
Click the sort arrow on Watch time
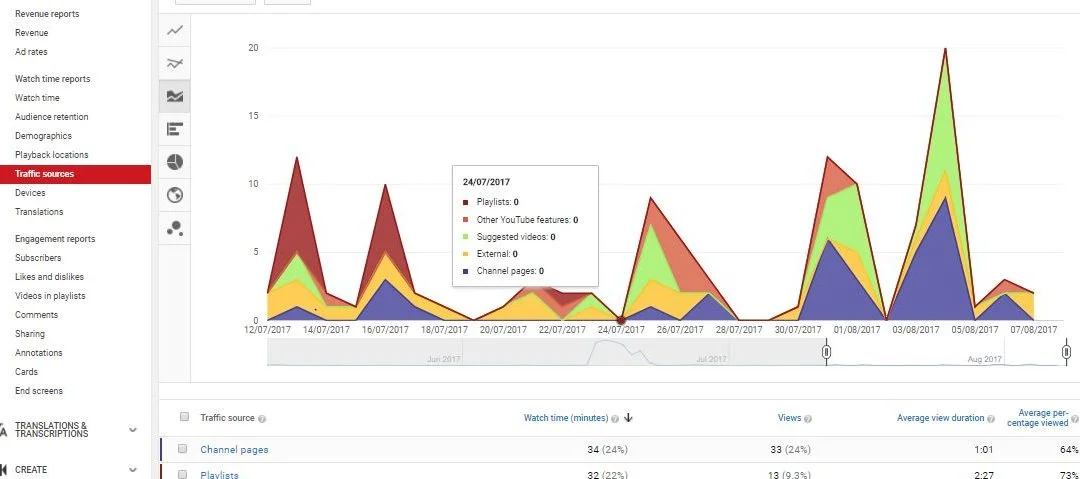coord(629,418)
